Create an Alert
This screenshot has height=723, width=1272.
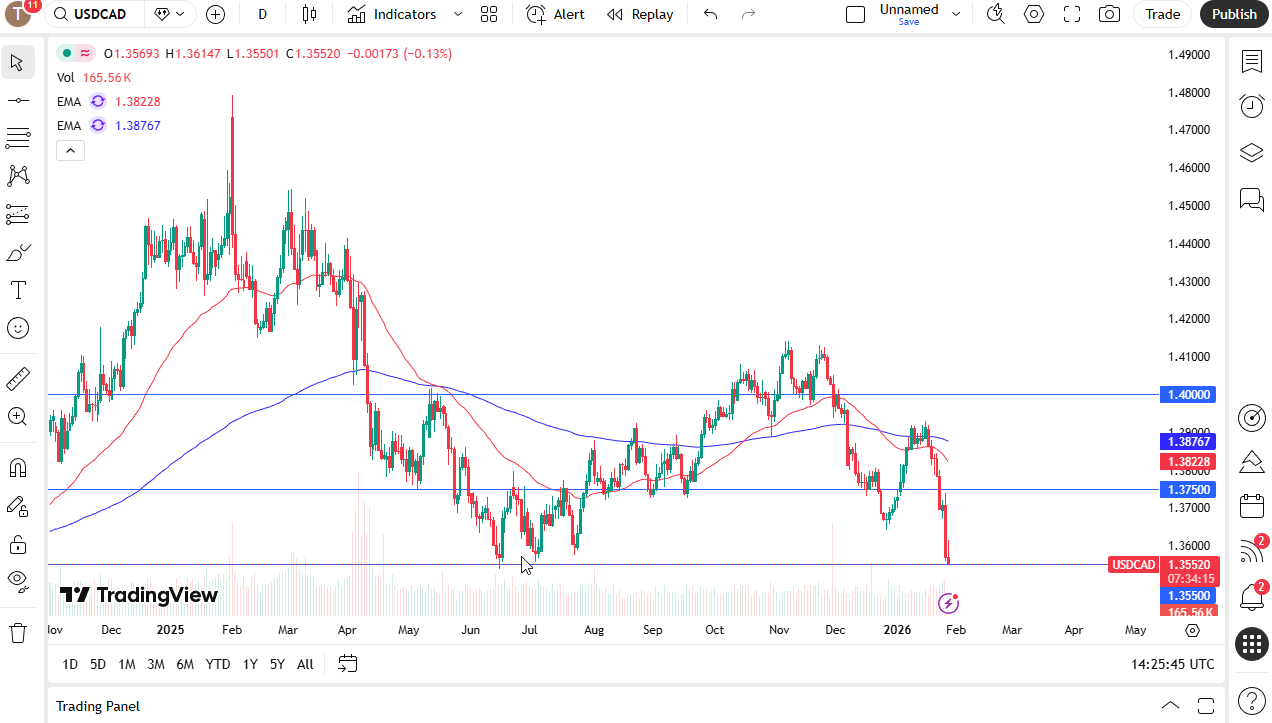tap(556, 14)
